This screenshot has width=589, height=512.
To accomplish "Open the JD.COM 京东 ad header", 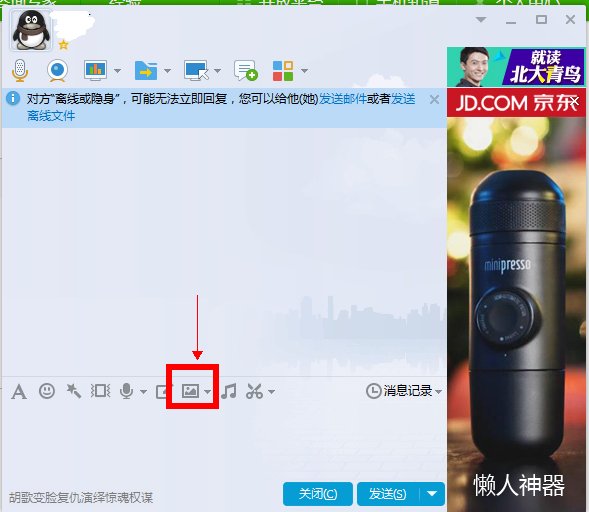I will pos(516,103).
